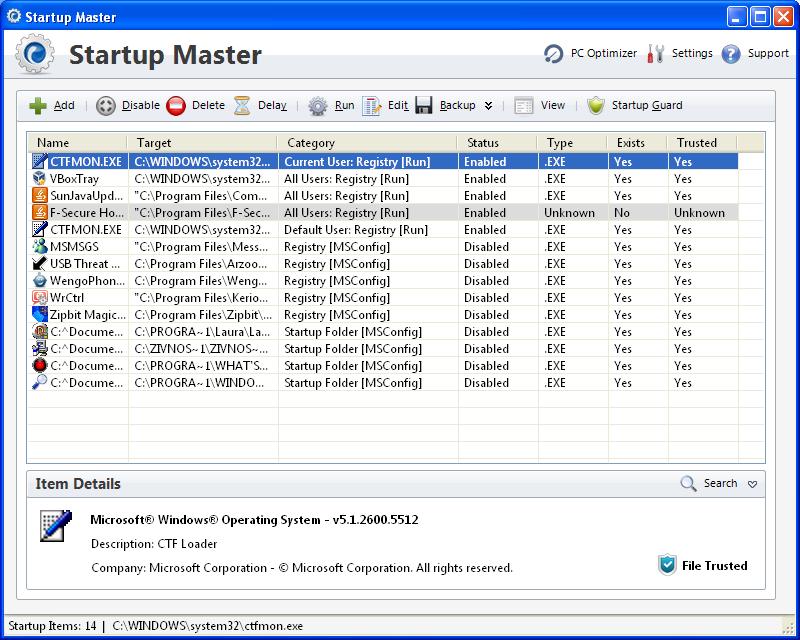Click the red Delete icon
This screenshot has width=800, height=640.
176,106
